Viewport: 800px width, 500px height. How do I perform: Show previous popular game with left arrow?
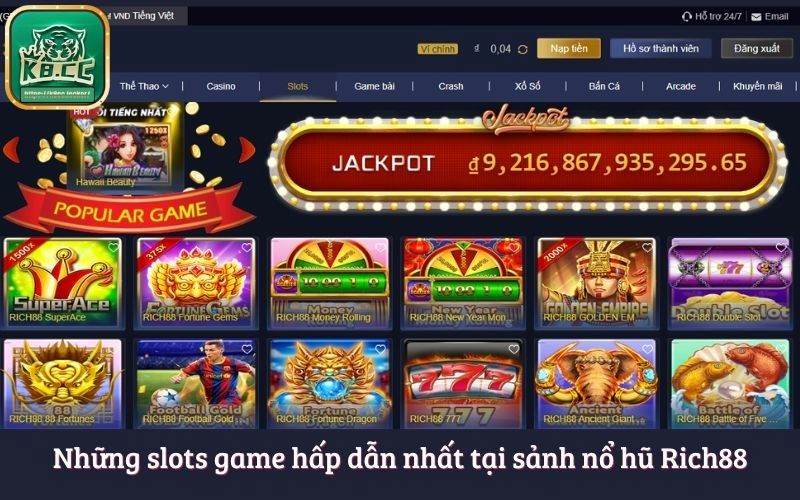(x=11, y=151)
